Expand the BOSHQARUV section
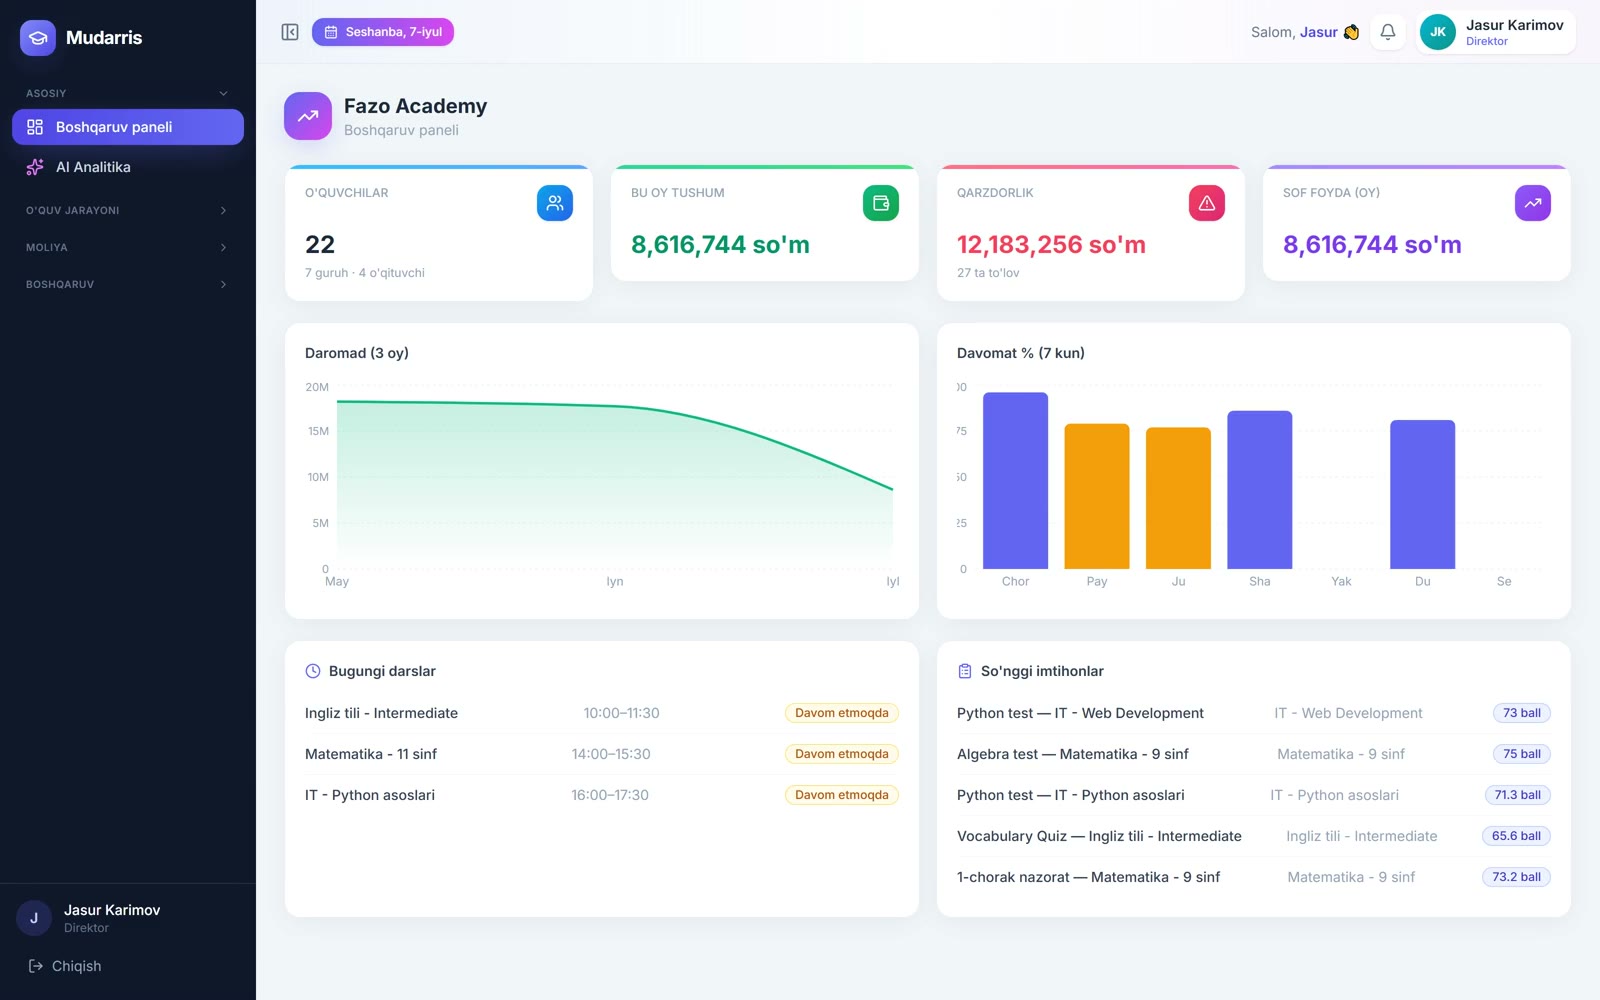This screenshot has width=1600, height=1000. tap(128, 284)
